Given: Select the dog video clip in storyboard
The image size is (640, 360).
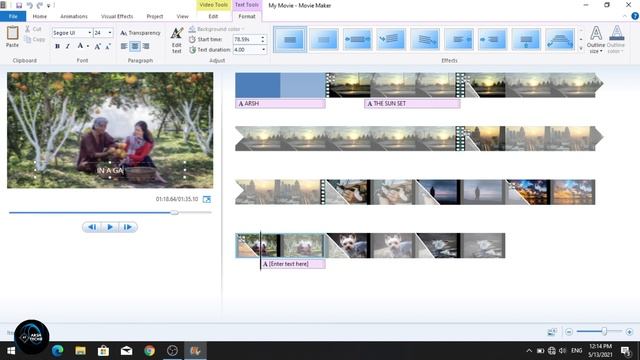Looking at the screenshot, I should pyautogui.click(x=370, y=245).
